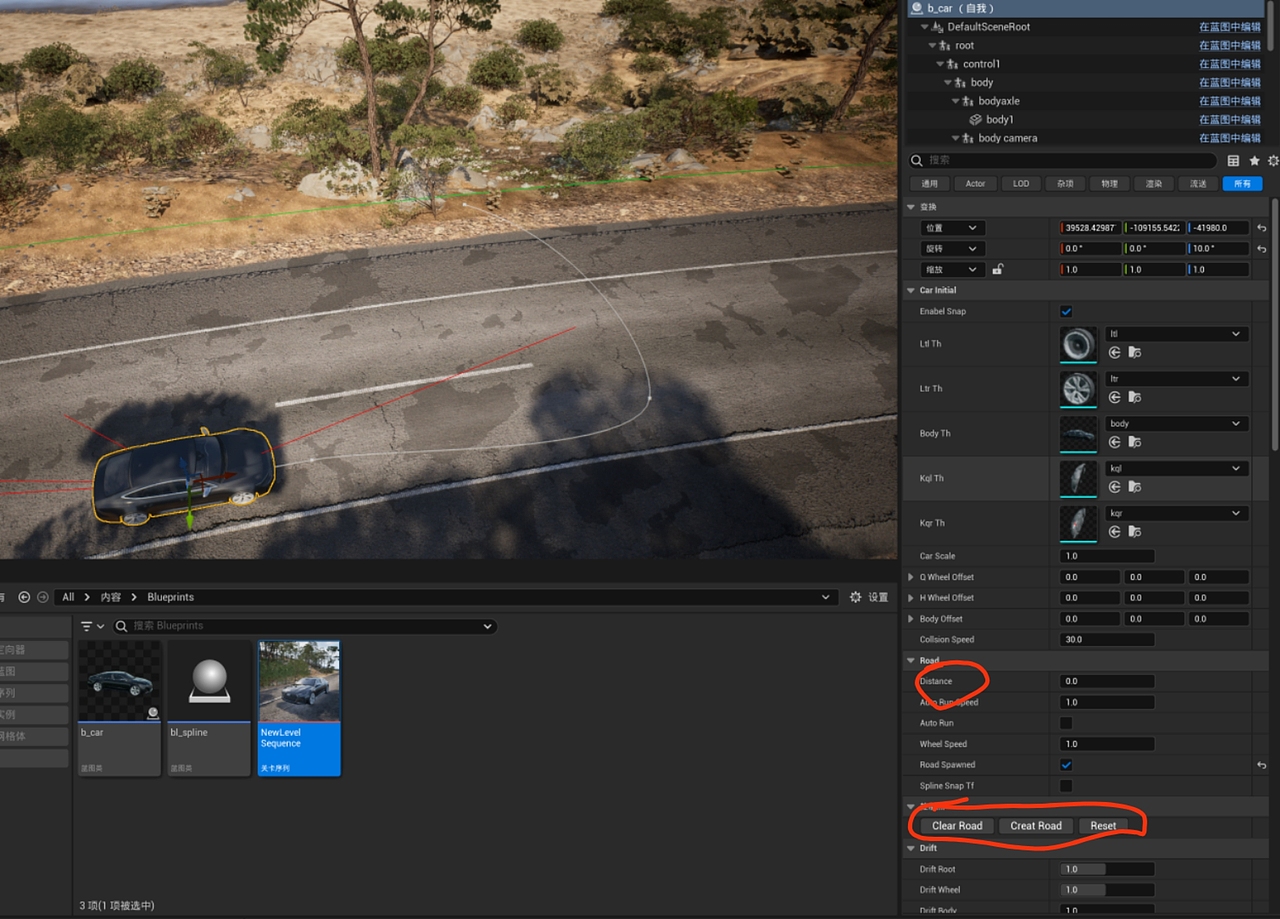Click the Reset button
This screenshot has height=919, width=1280.
(x=1103, y=826)
